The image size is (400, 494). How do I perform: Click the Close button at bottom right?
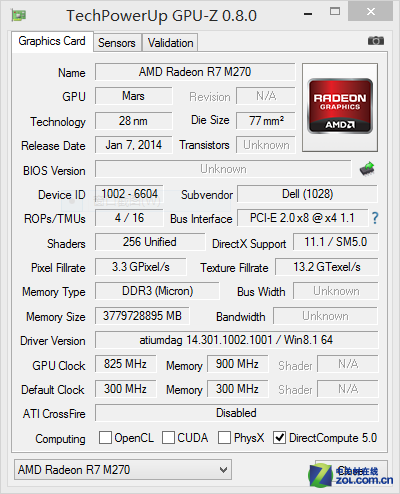pyautogui.click(x=351, y=471)
